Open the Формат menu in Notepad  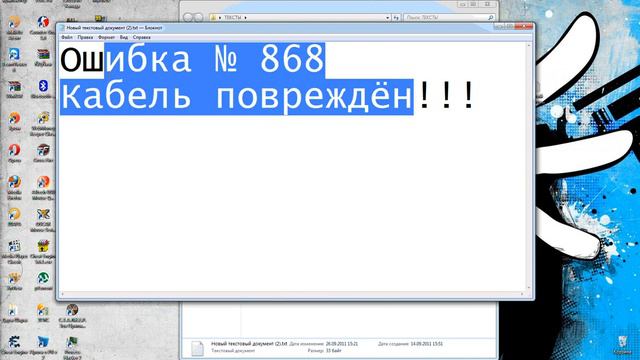point(106,37)
